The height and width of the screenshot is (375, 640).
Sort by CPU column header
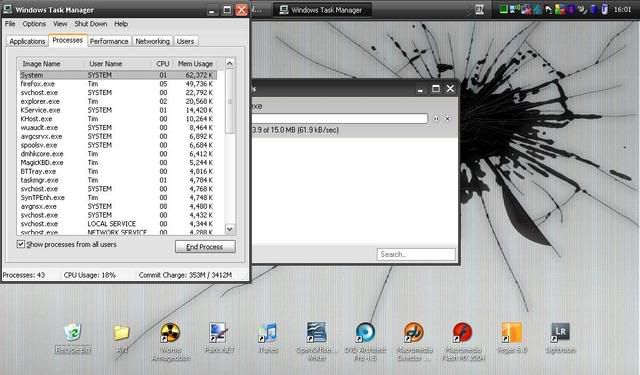[x=162, y=64]
